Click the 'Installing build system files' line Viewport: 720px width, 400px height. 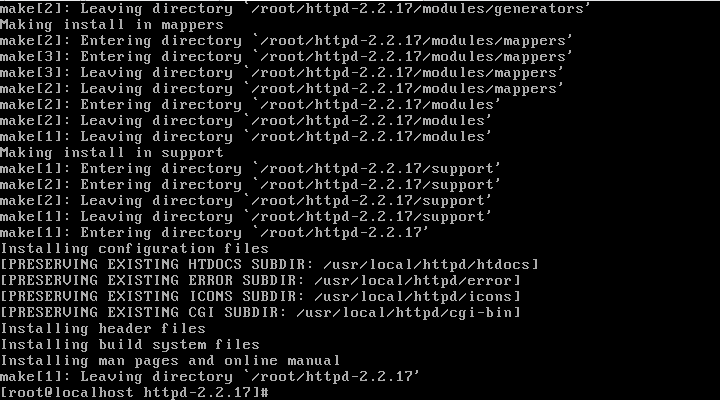point(130,345)
